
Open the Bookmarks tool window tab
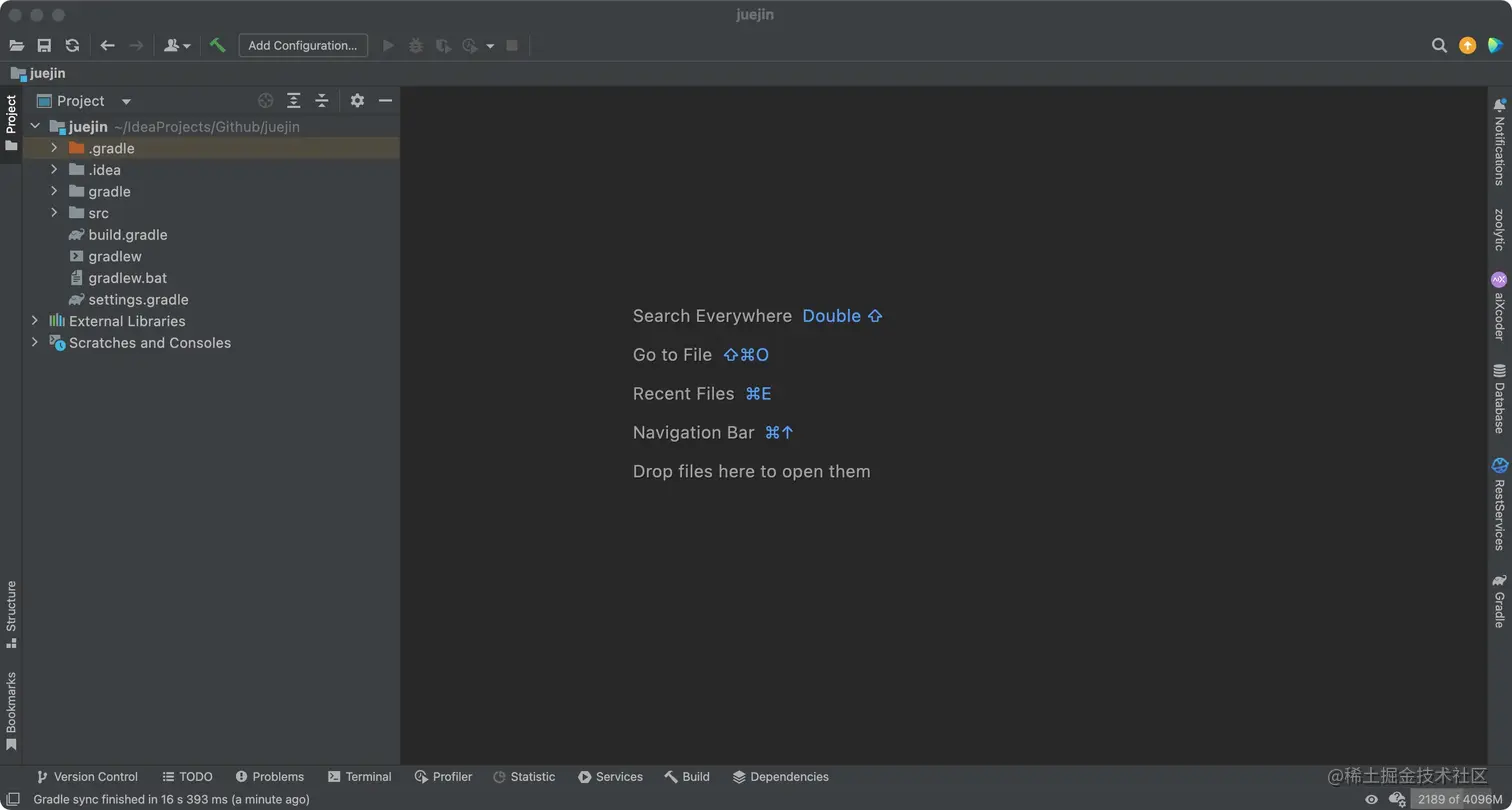(x=11, y=710)
